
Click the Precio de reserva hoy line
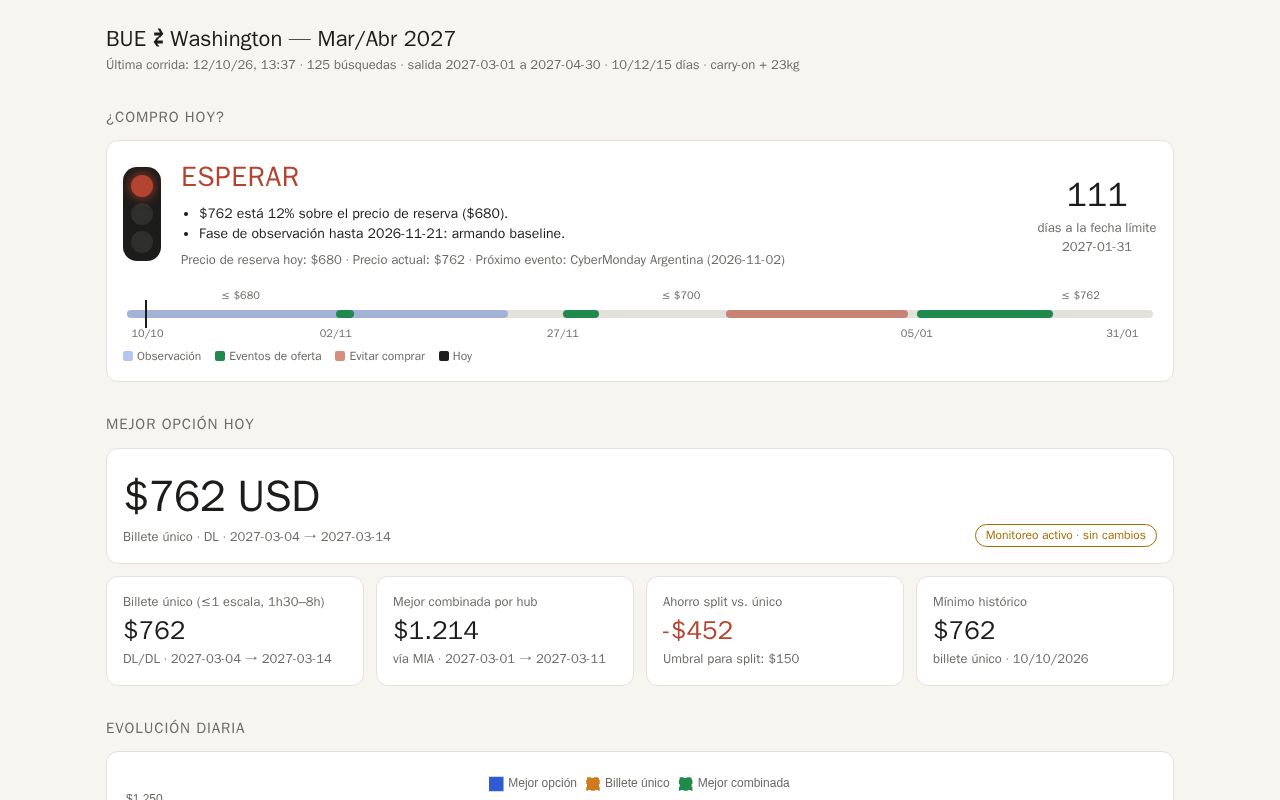pos(483,260)
